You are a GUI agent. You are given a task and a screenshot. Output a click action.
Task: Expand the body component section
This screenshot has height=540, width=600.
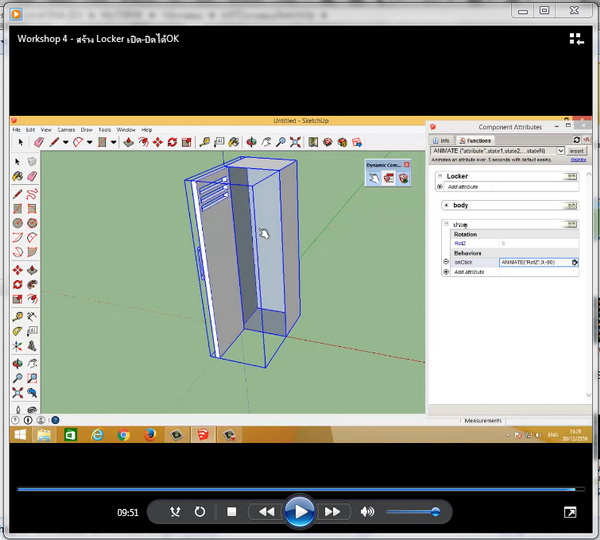click(446, 205)
